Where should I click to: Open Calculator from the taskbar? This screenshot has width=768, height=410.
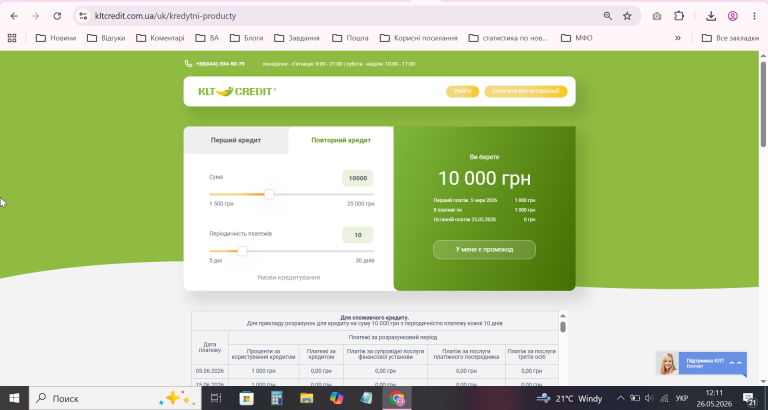277,398
